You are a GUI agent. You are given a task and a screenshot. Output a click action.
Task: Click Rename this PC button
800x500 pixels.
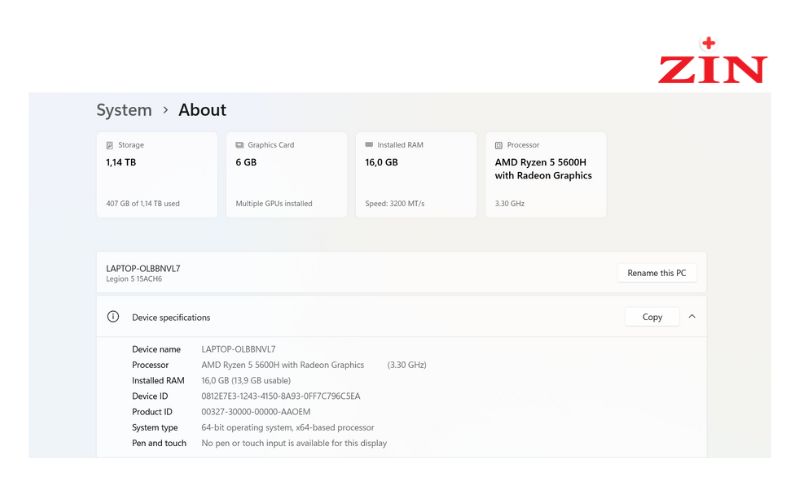[x=657, y=273]
